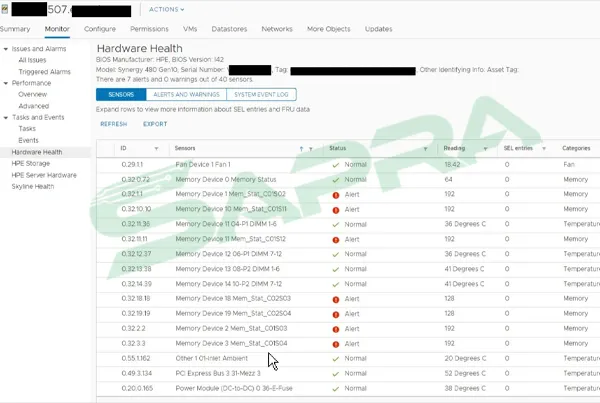Click check icon for 31-Mezz 3 row

point(336,374)
